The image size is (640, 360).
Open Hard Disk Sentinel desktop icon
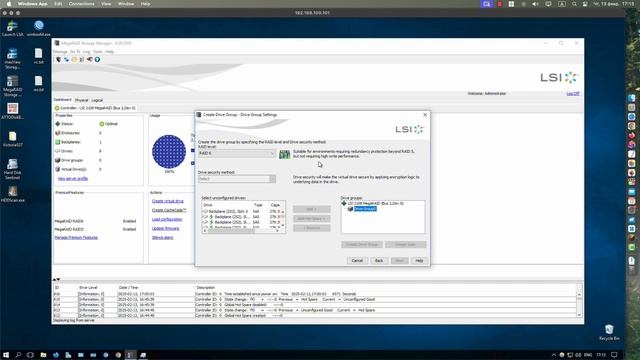pyautogui.click(x=12, y=169)
